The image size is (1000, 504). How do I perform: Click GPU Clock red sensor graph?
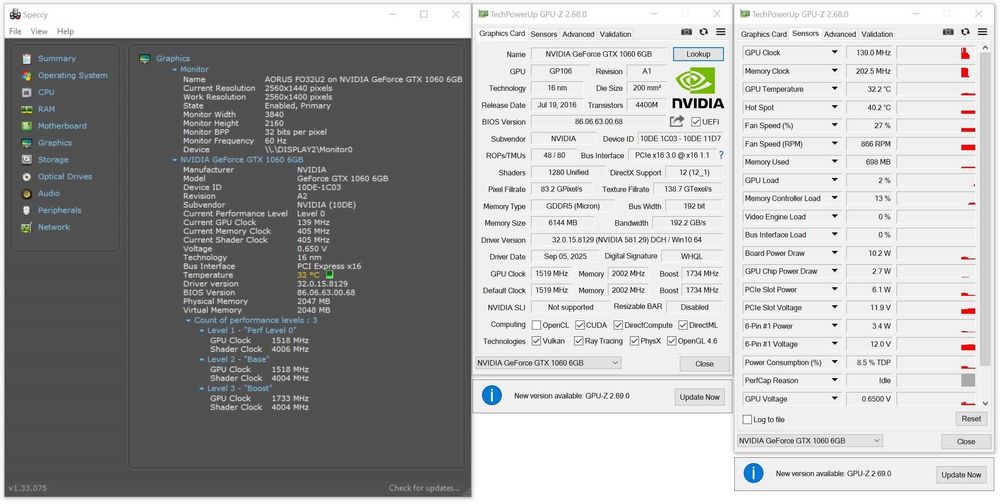click(936, 53)
